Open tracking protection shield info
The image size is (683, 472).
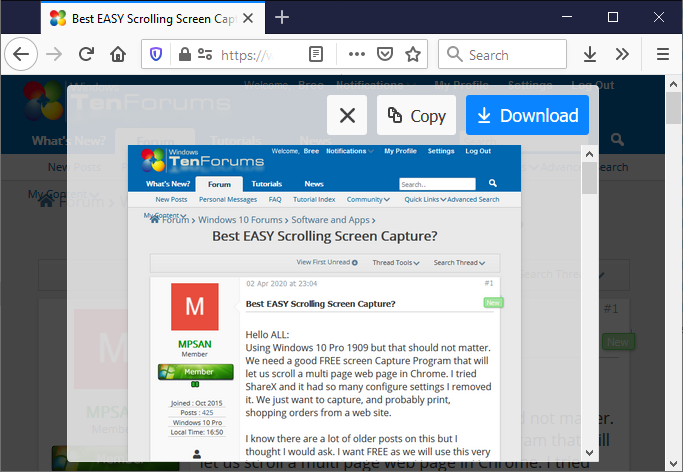(x=156, y=54)
